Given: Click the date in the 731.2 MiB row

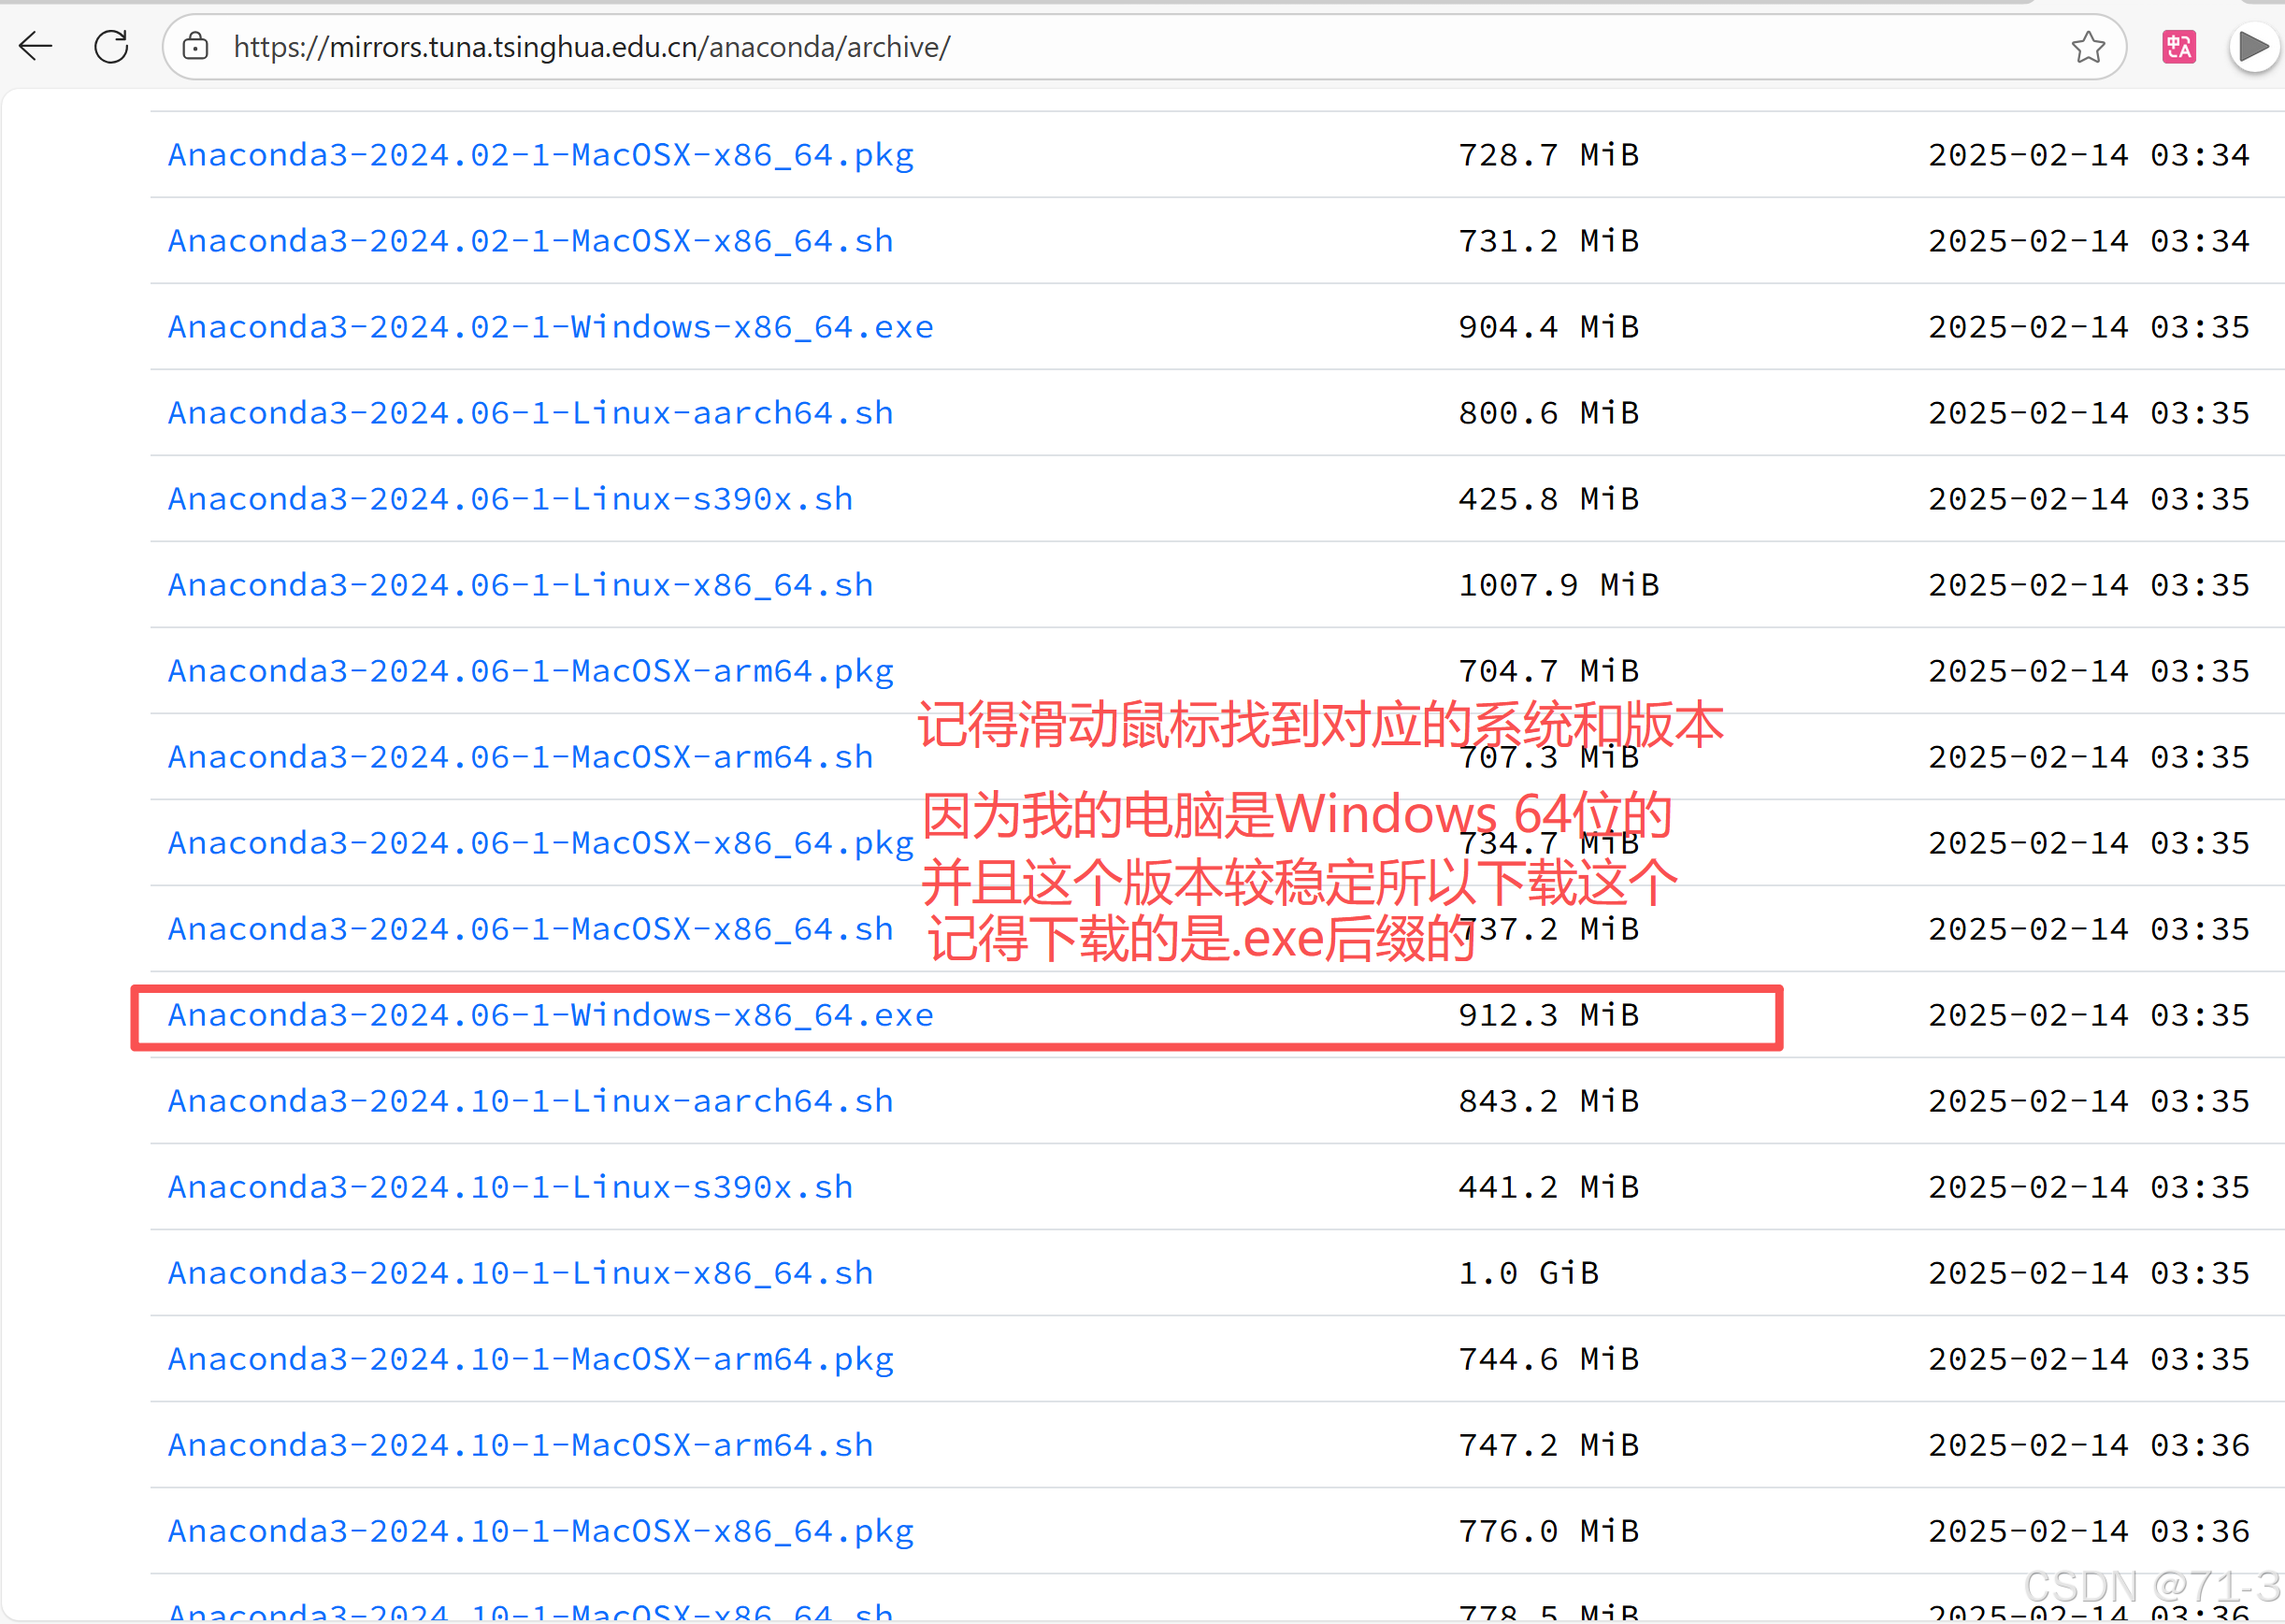Looking at the screenshot, I should point(2089,241).
